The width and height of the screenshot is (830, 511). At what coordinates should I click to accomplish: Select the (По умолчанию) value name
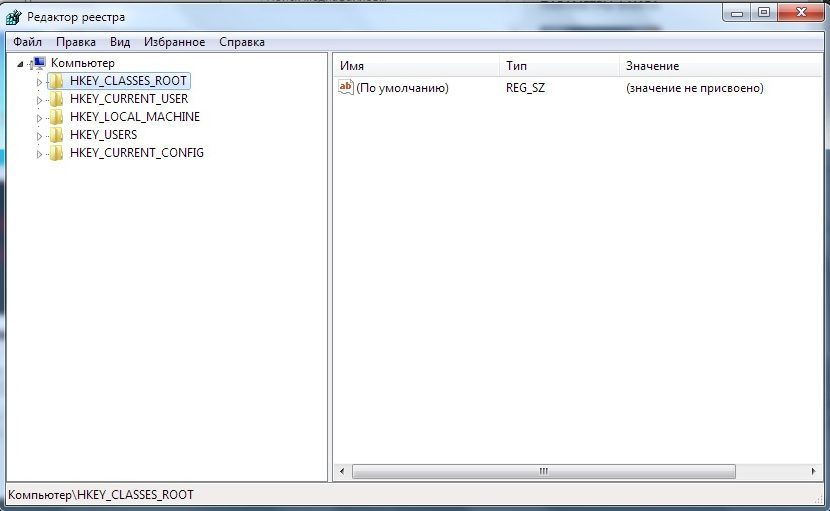(402, 88)
